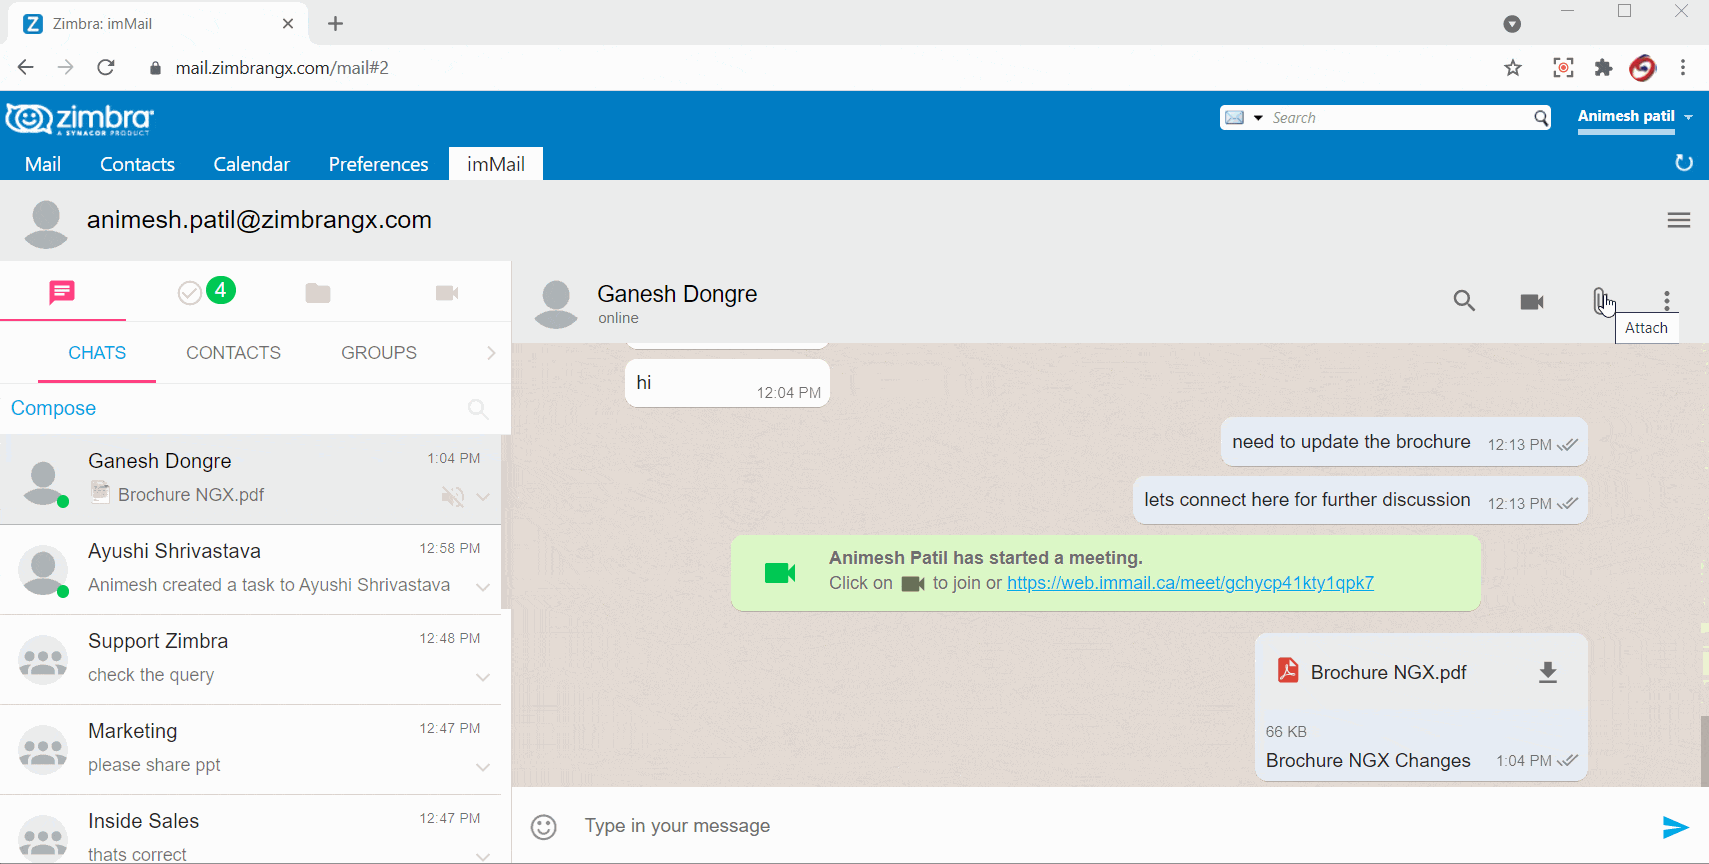Send the message with the arrow icon
The image size is (1709, 864).
point(1675,826)
